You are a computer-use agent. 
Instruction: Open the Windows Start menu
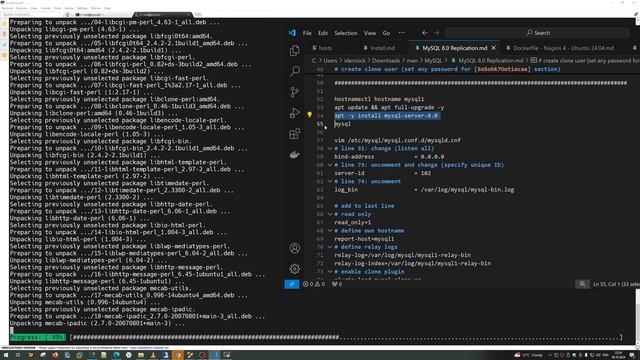(6, 355)
